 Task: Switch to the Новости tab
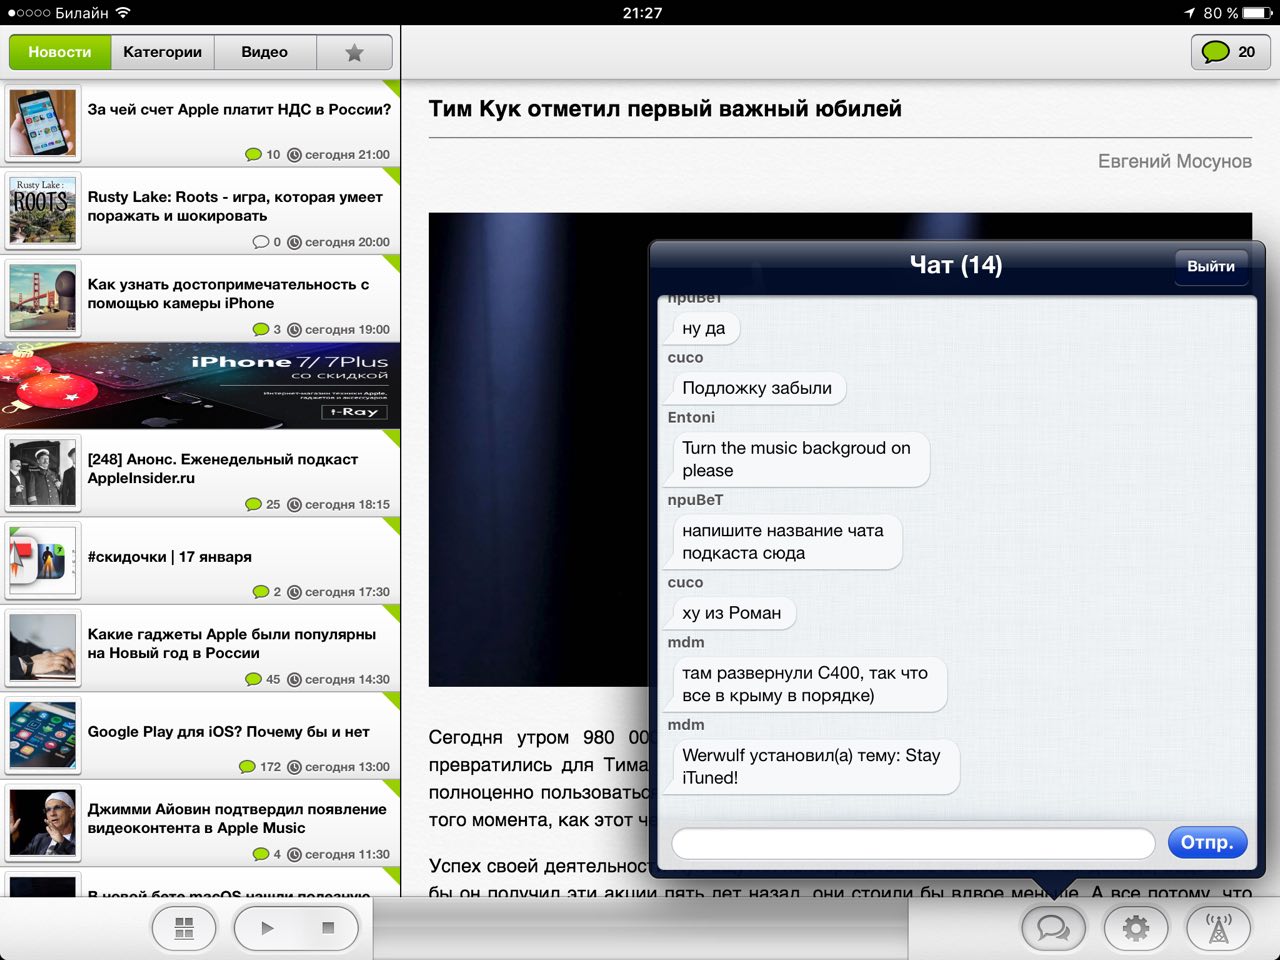[59, 52]
